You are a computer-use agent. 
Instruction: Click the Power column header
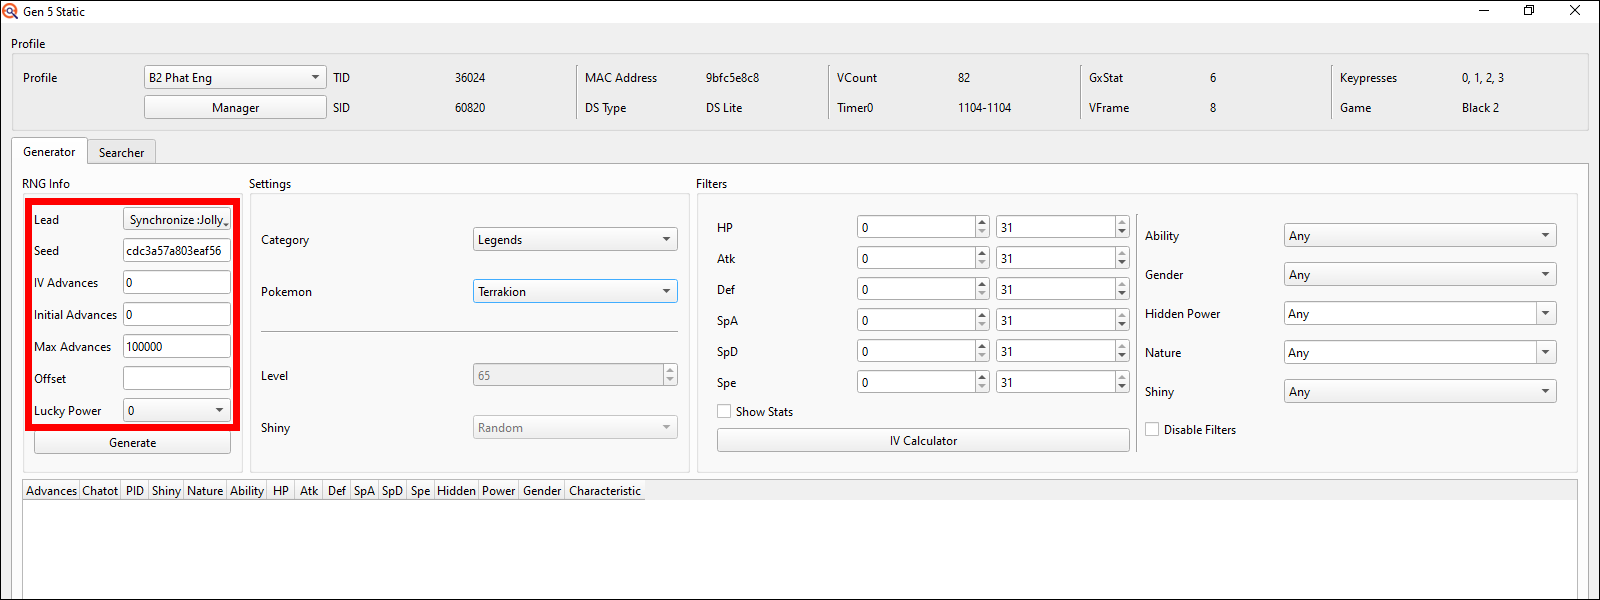point(499,490)
